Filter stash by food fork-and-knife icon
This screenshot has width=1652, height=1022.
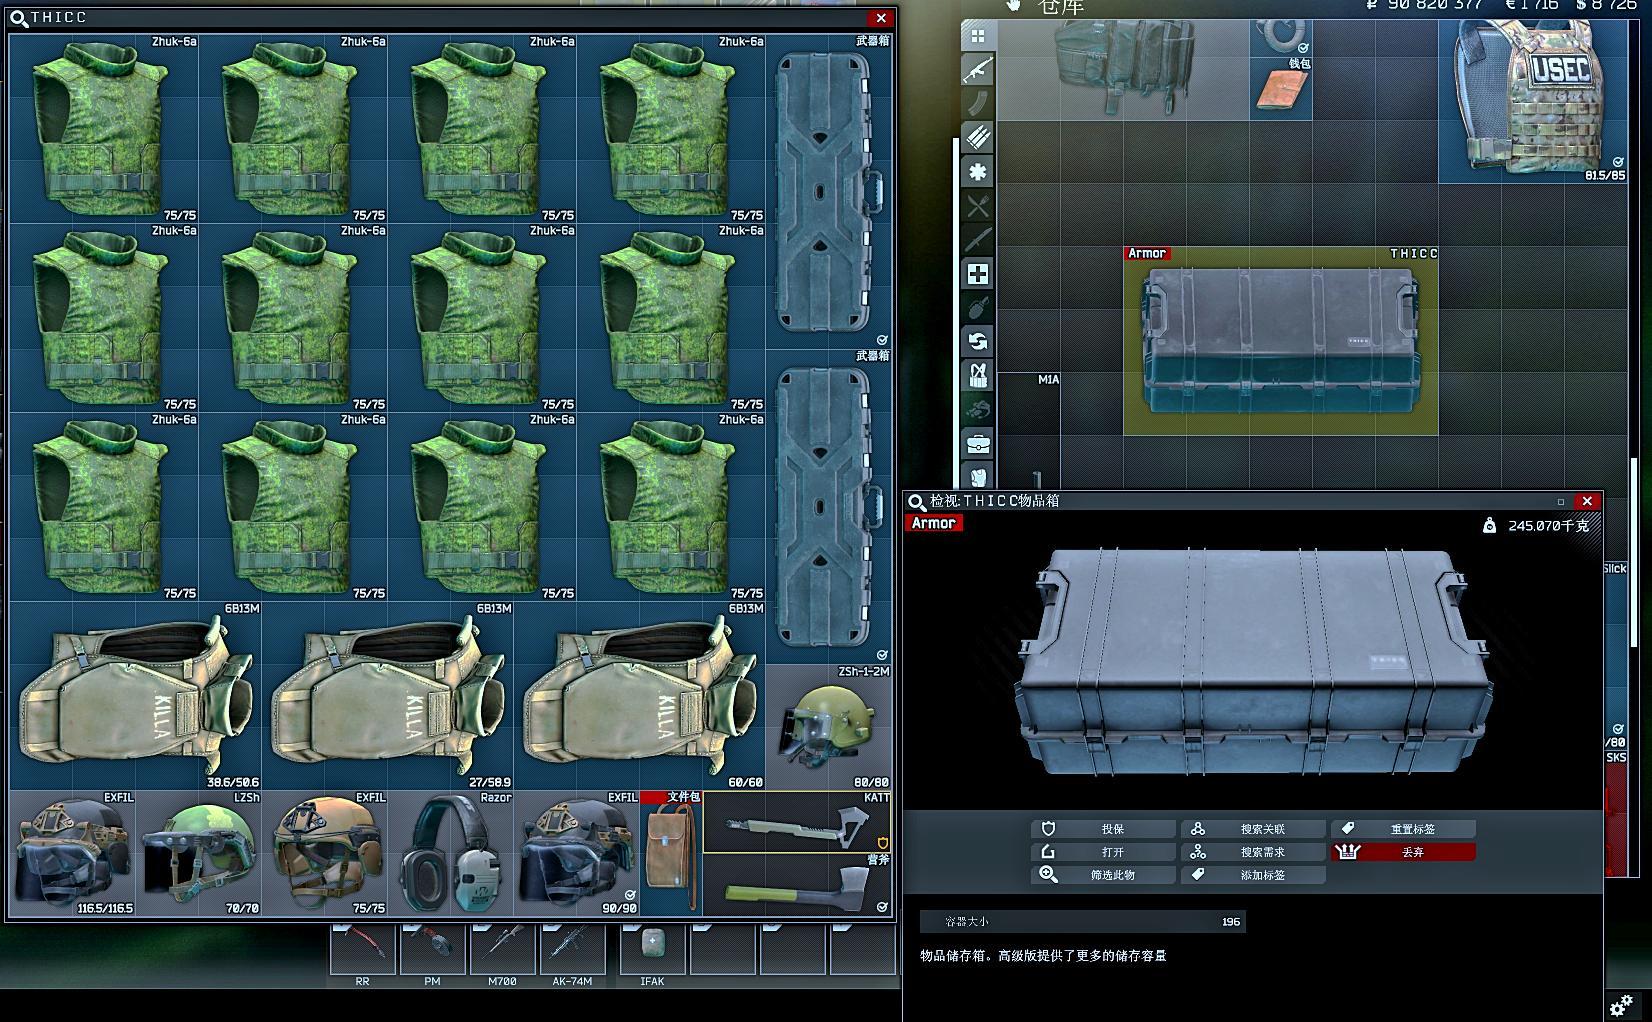[978, 206]
